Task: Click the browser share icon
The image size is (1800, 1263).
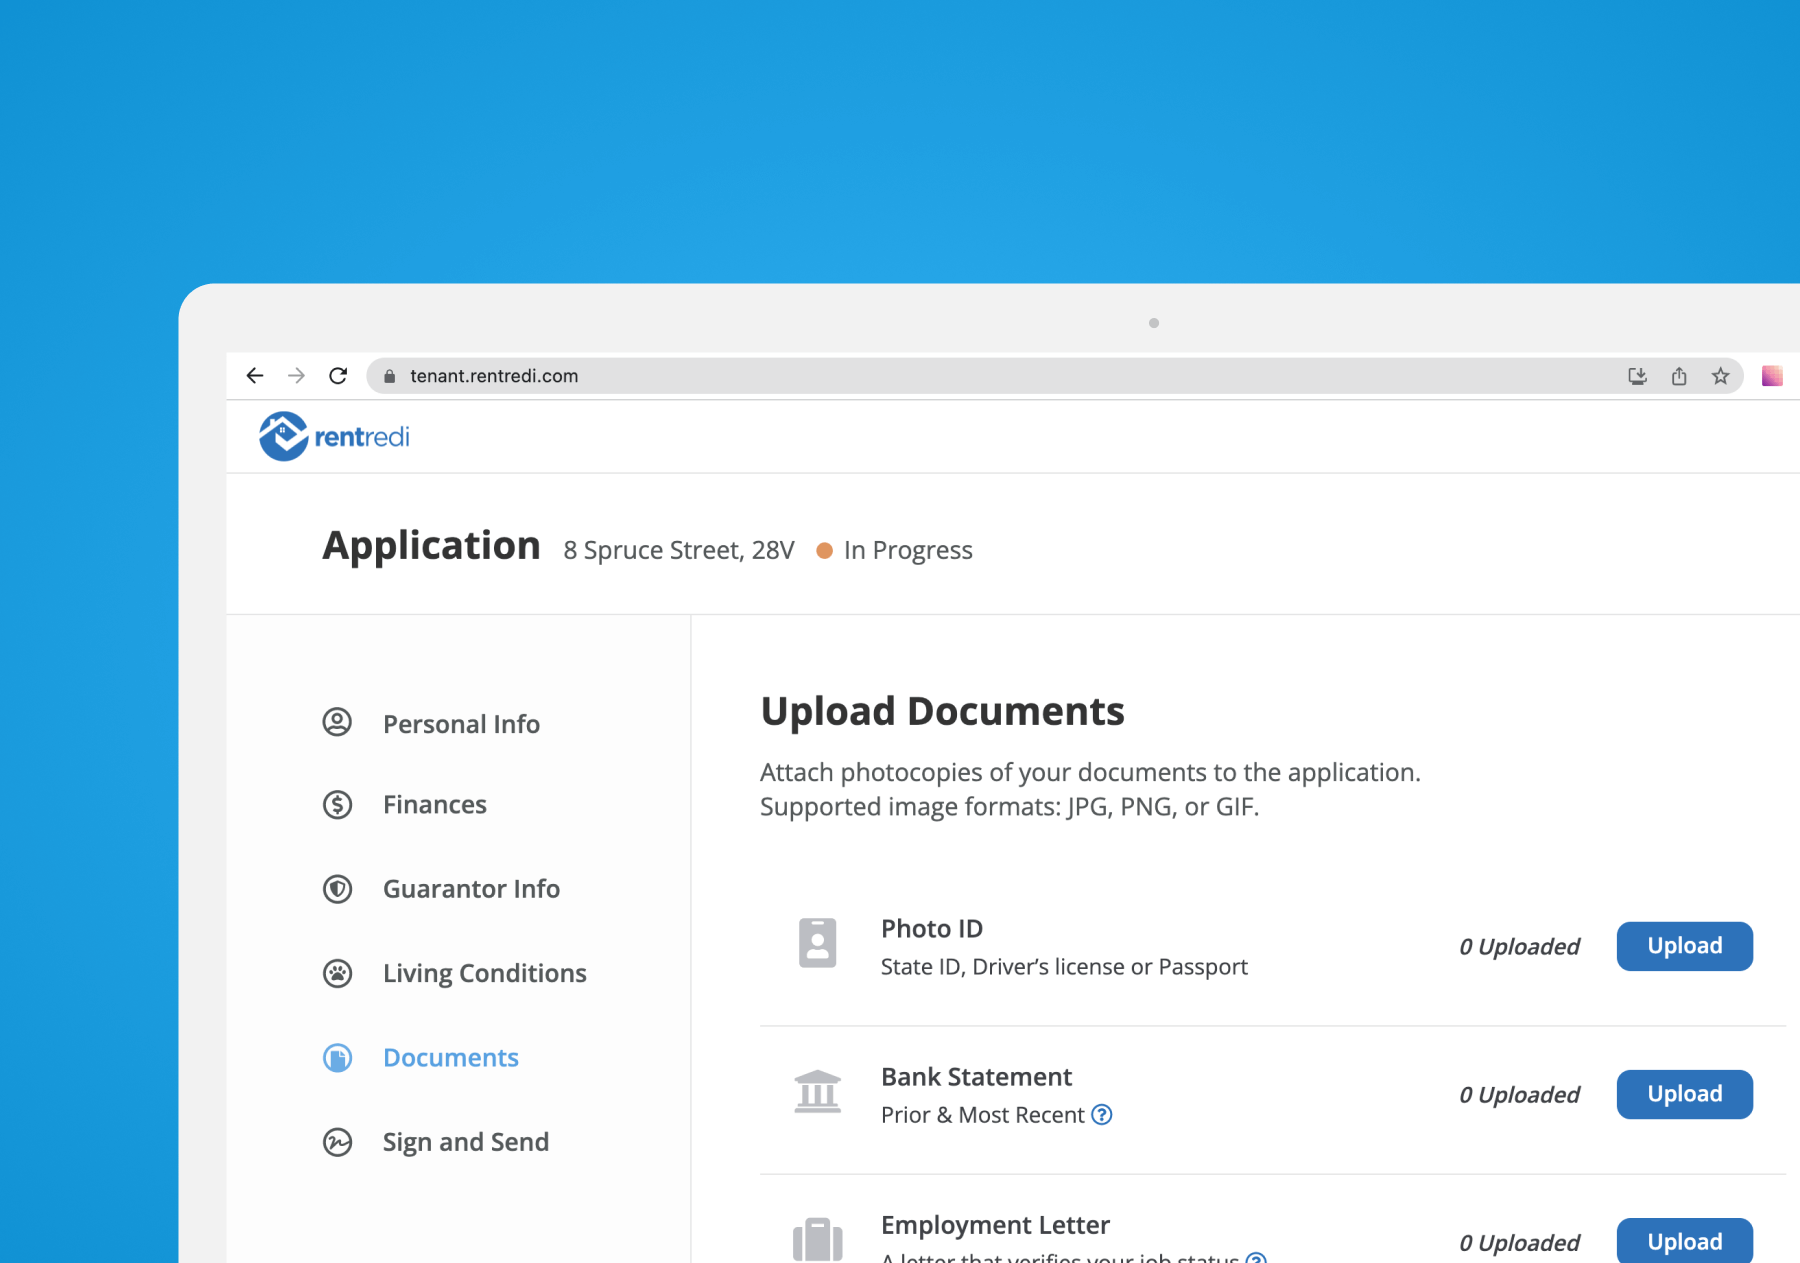Action: (1679, 376)
